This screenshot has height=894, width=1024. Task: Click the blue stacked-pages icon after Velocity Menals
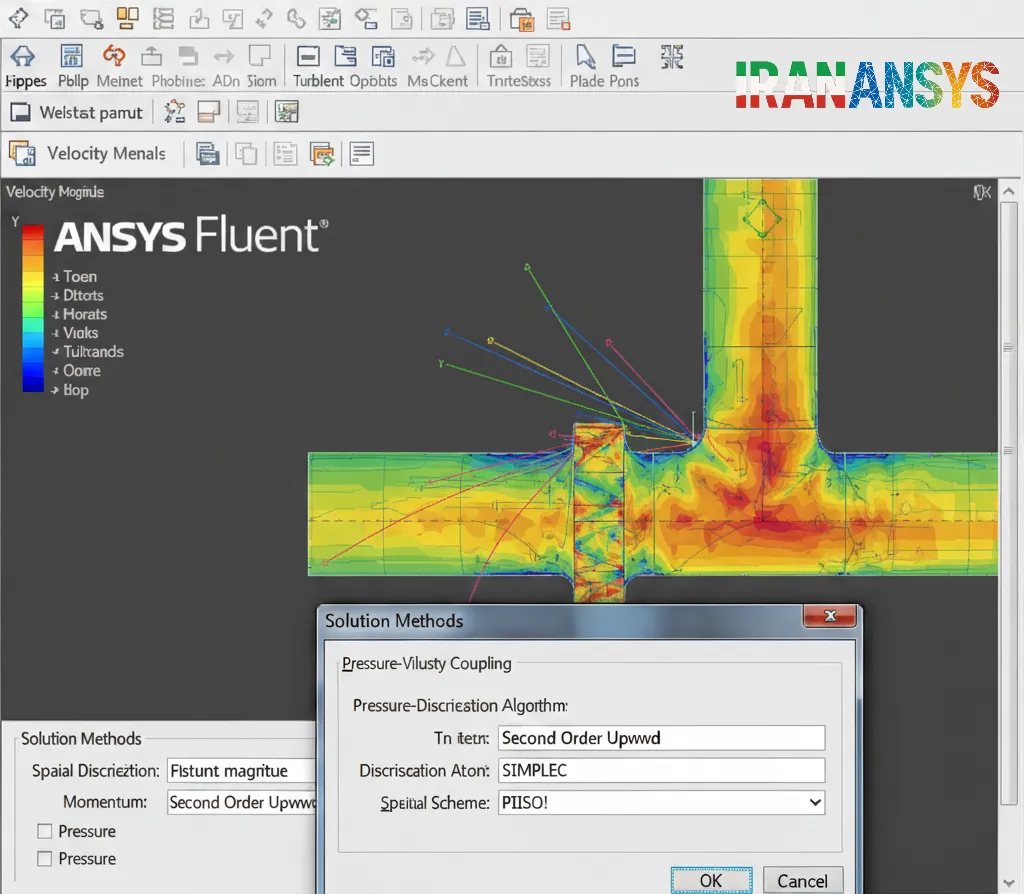click(207, 154)
